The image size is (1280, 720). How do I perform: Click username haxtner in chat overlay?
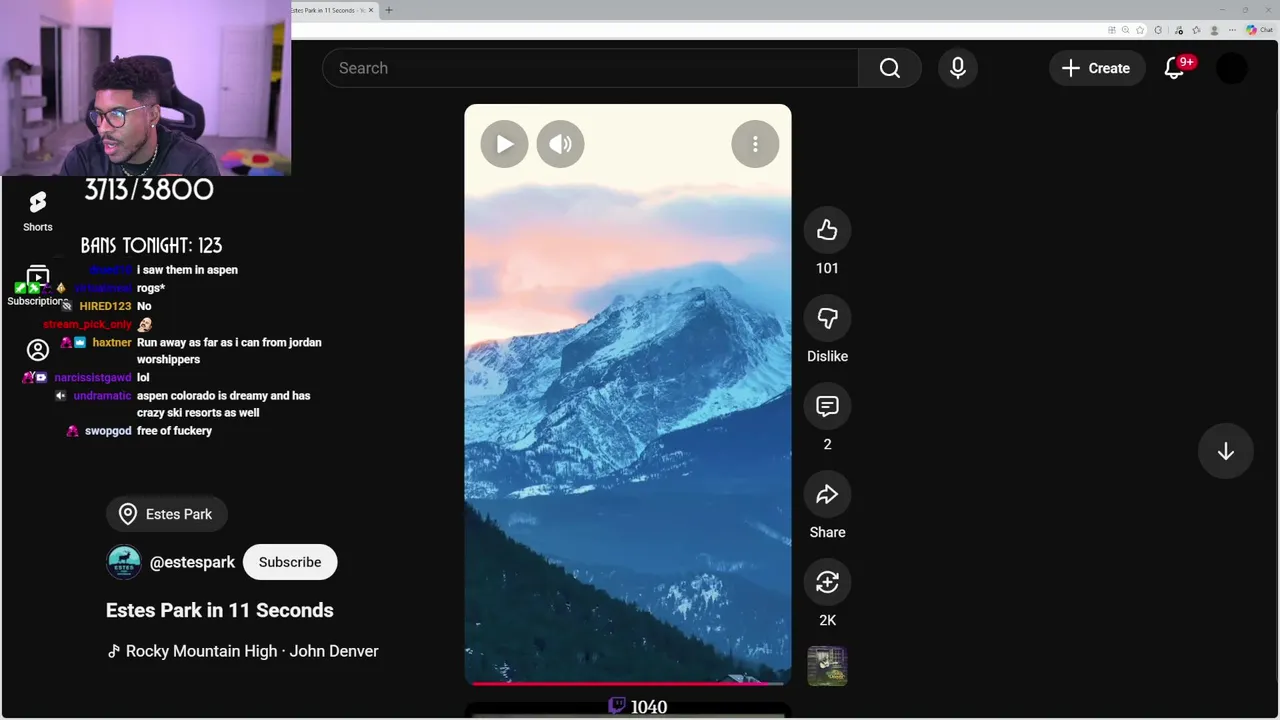[x=112, y=342]
